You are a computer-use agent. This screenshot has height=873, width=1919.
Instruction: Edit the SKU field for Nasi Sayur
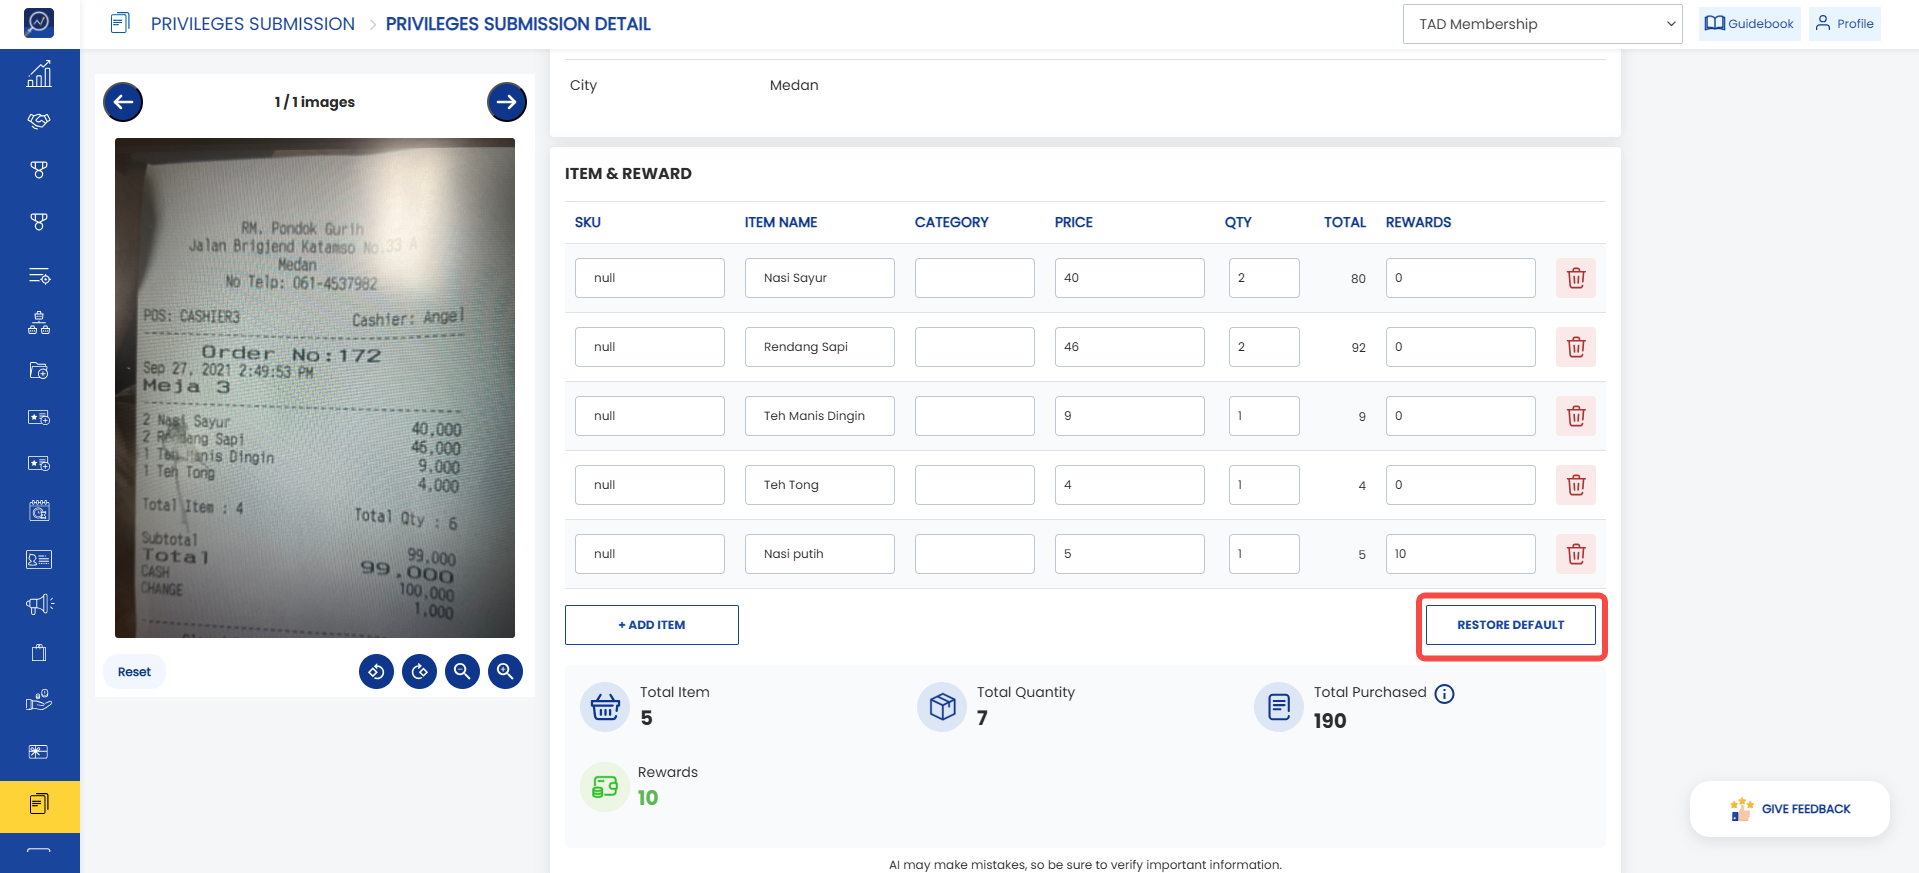[650, 278]
